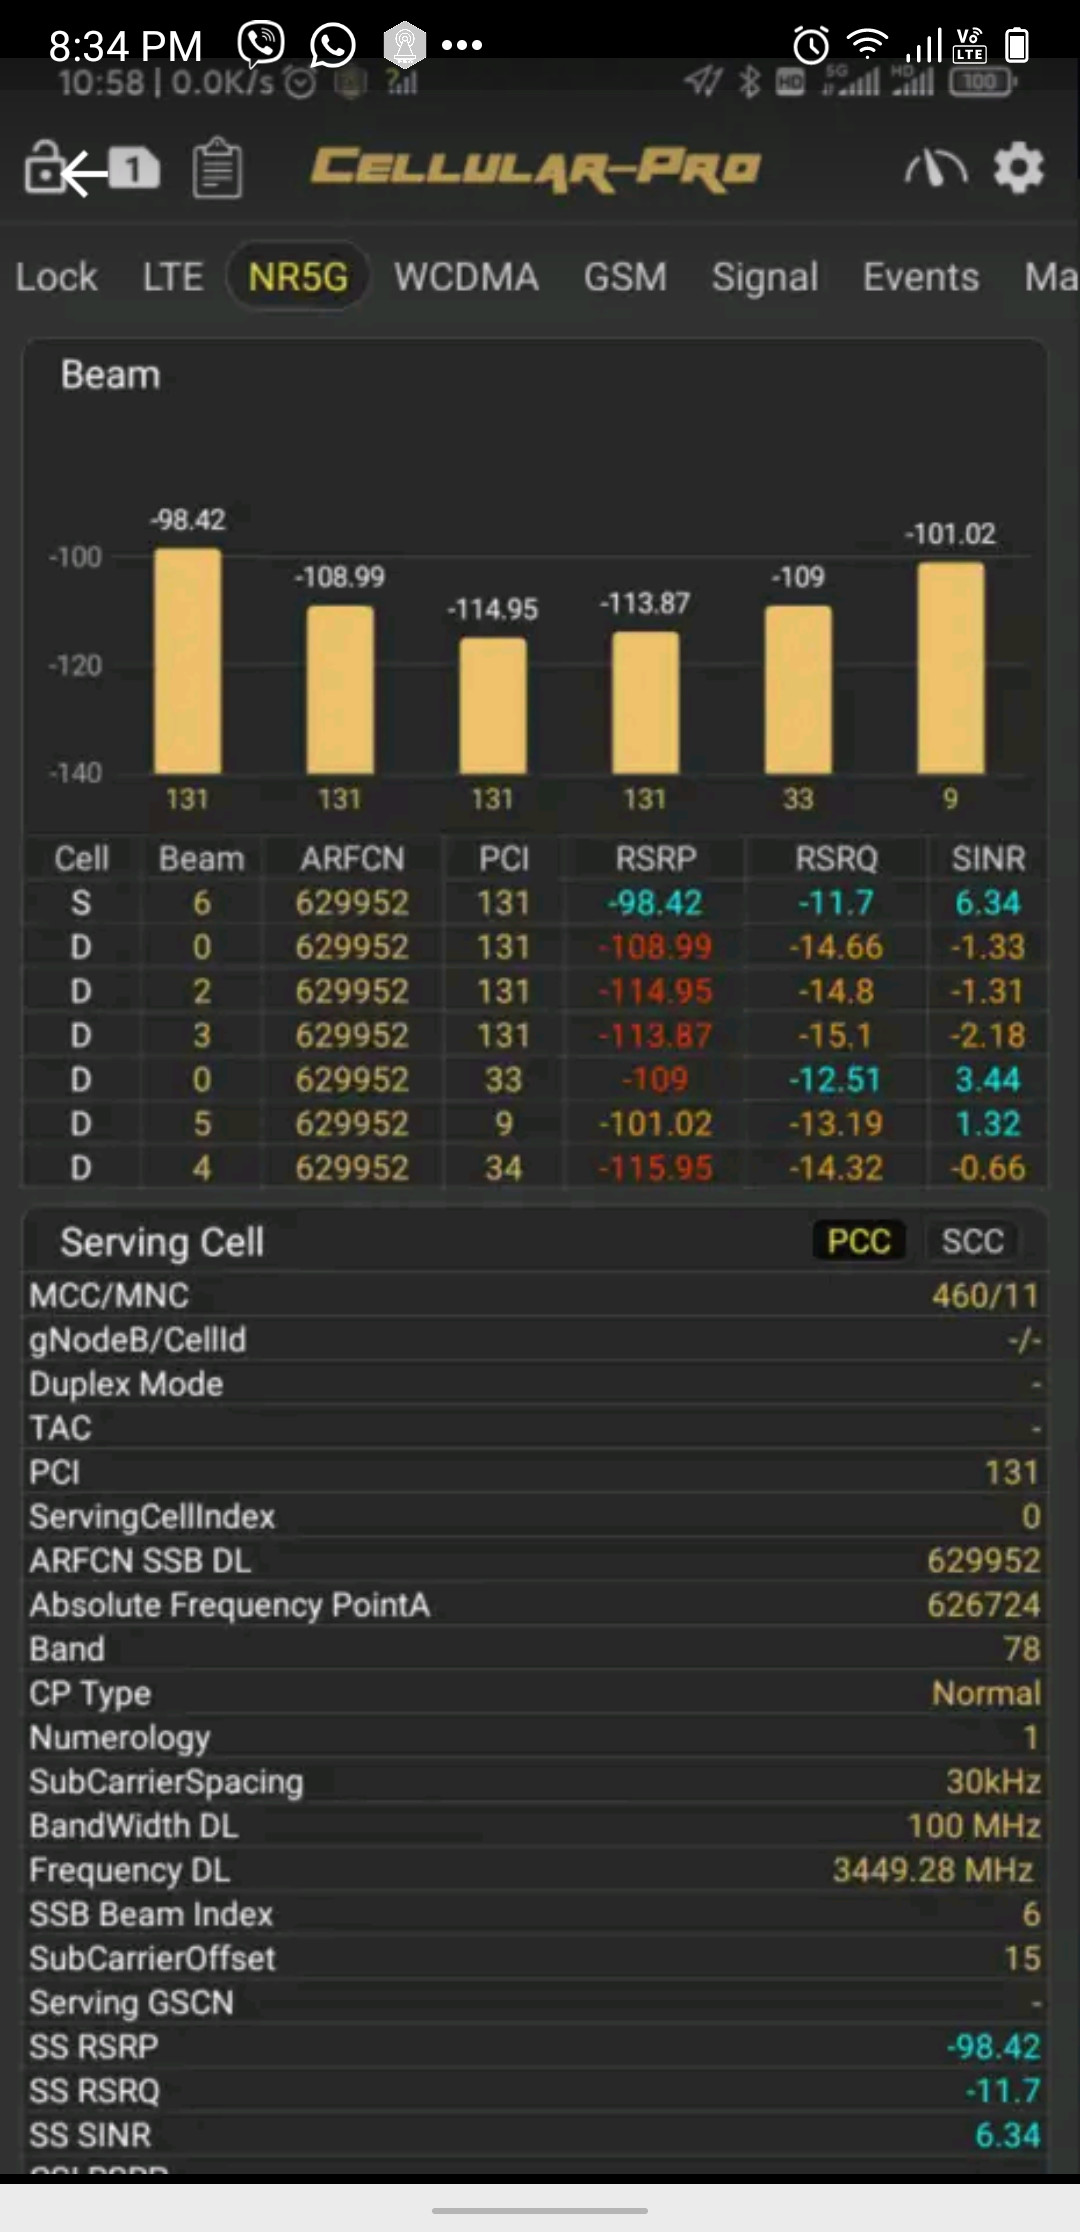
Task: Tap the alarm clock status icon
Action: 811,45
